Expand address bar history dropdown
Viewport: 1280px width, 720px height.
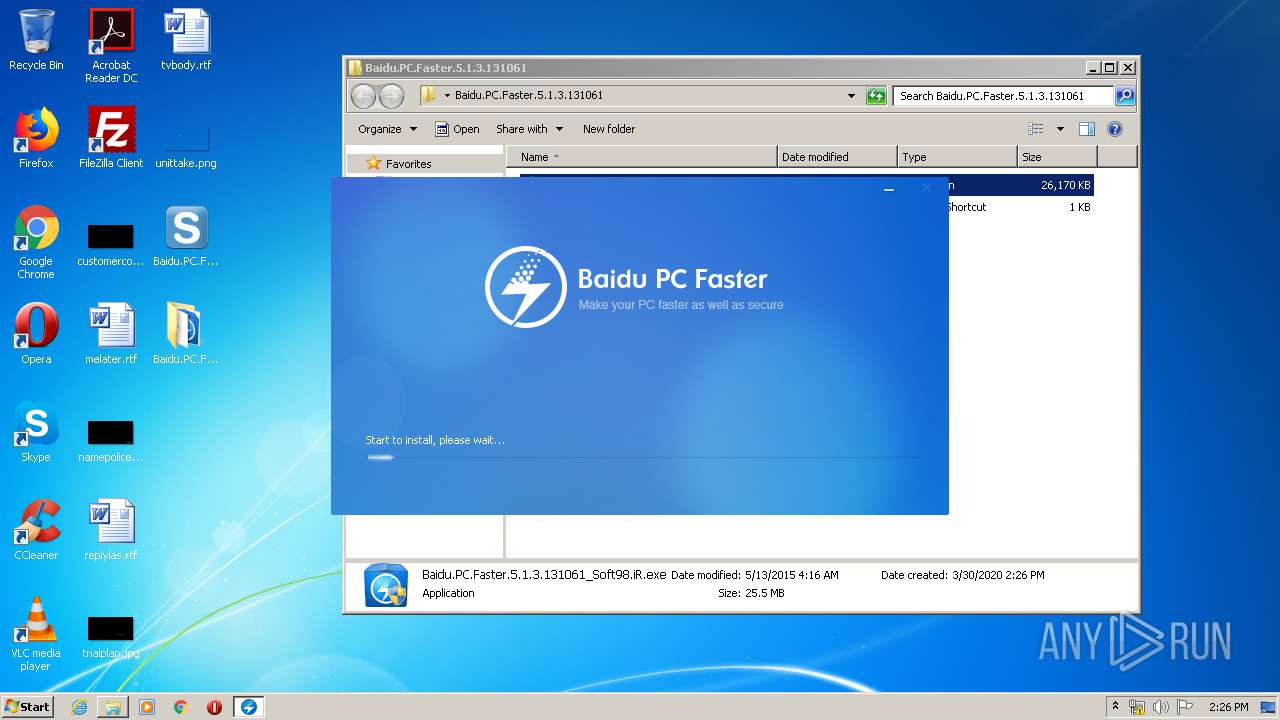coord(851,96)
